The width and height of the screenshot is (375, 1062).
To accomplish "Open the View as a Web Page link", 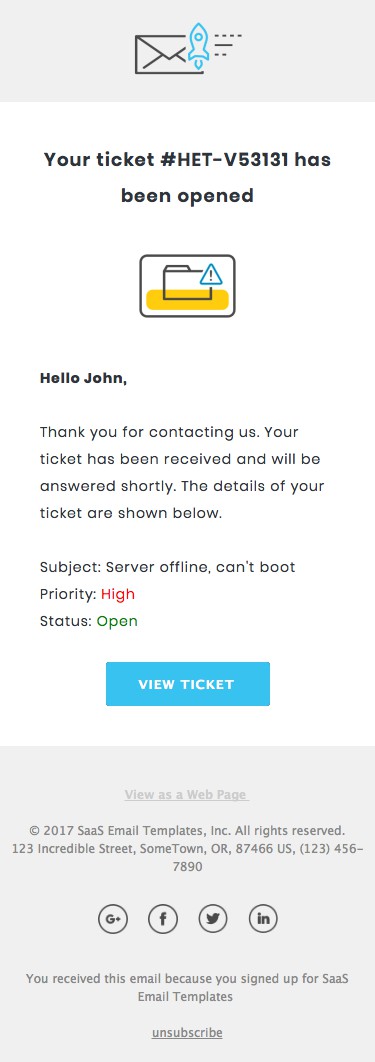I will (x=187, y=794).
